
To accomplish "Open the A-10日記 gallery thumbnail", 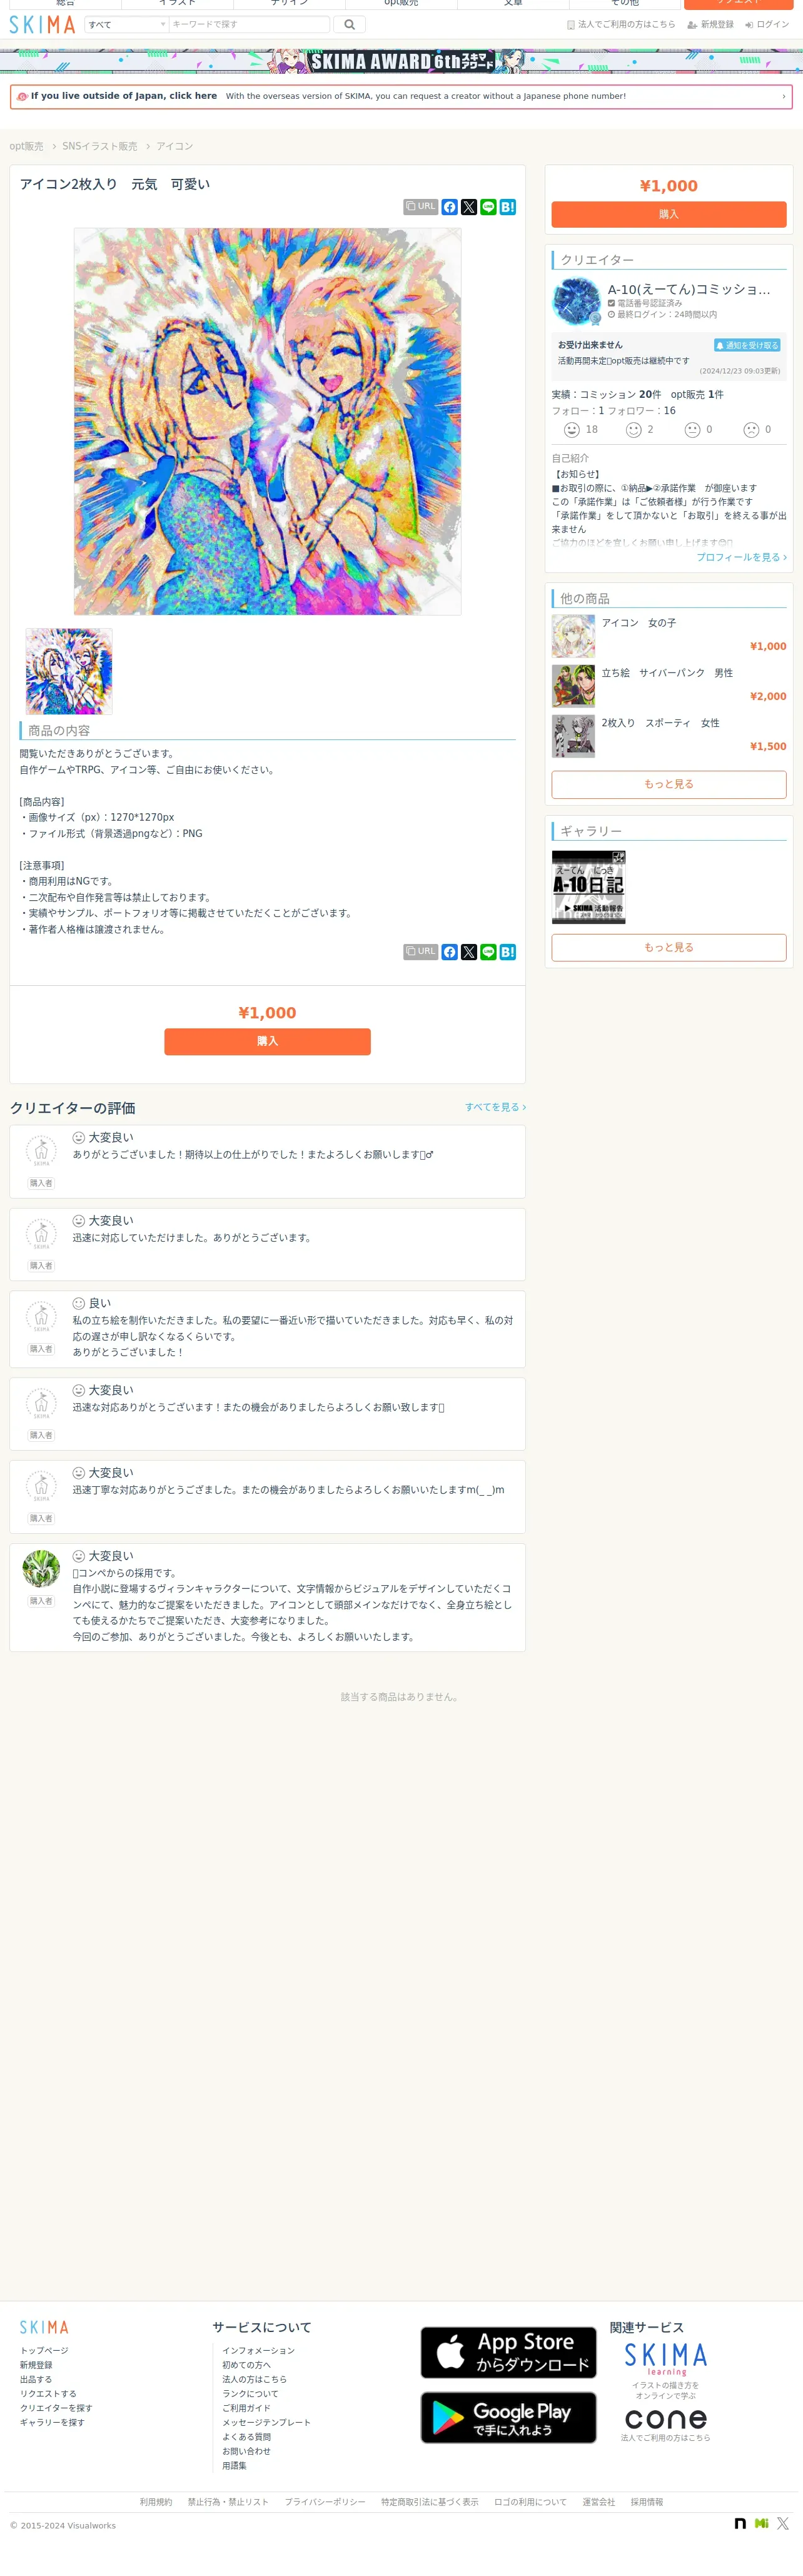I will tap(589, 887).
